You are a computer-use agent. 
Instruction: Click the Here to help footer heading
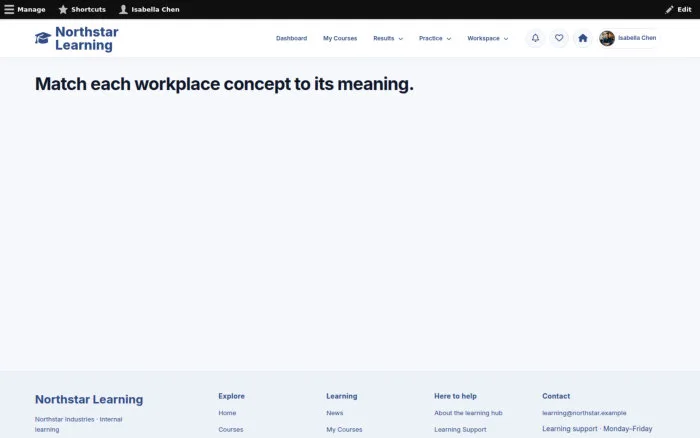click(x=455, y=396)
